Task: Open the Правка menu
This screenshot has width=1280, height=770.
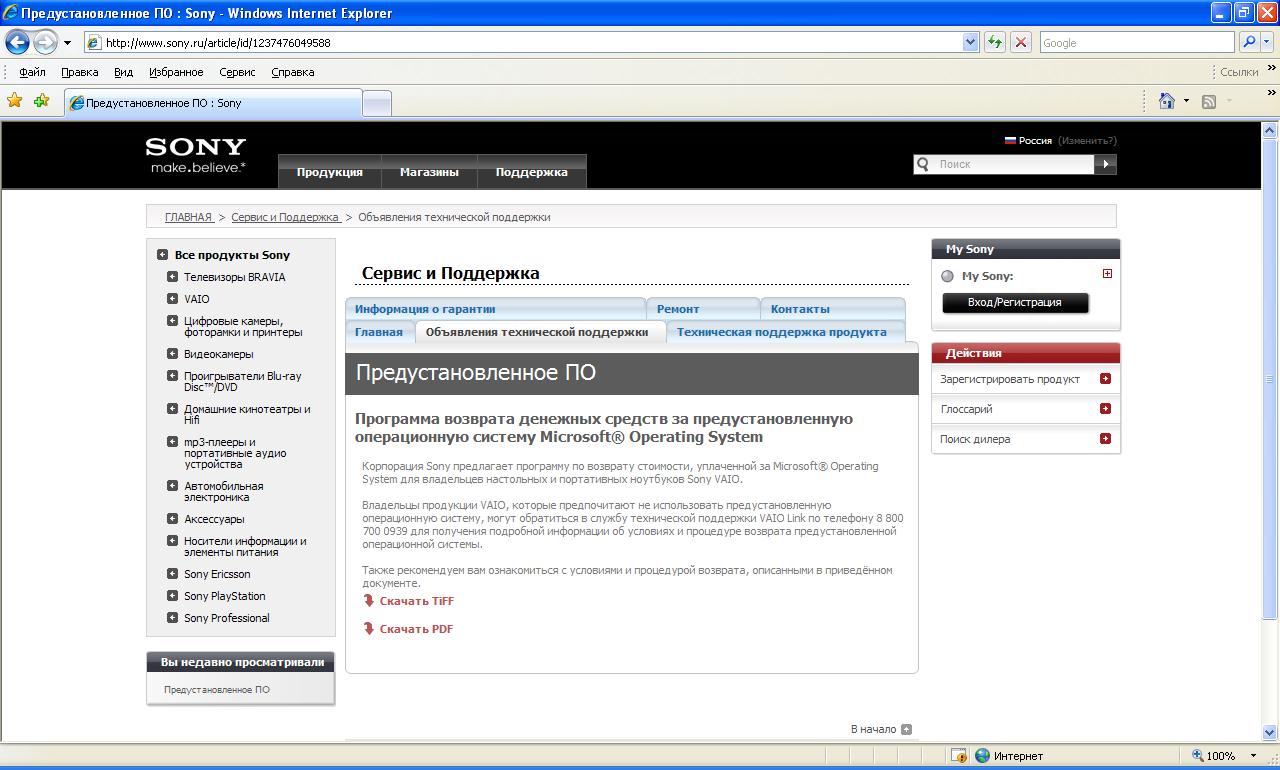Action: tap(79, 72)
